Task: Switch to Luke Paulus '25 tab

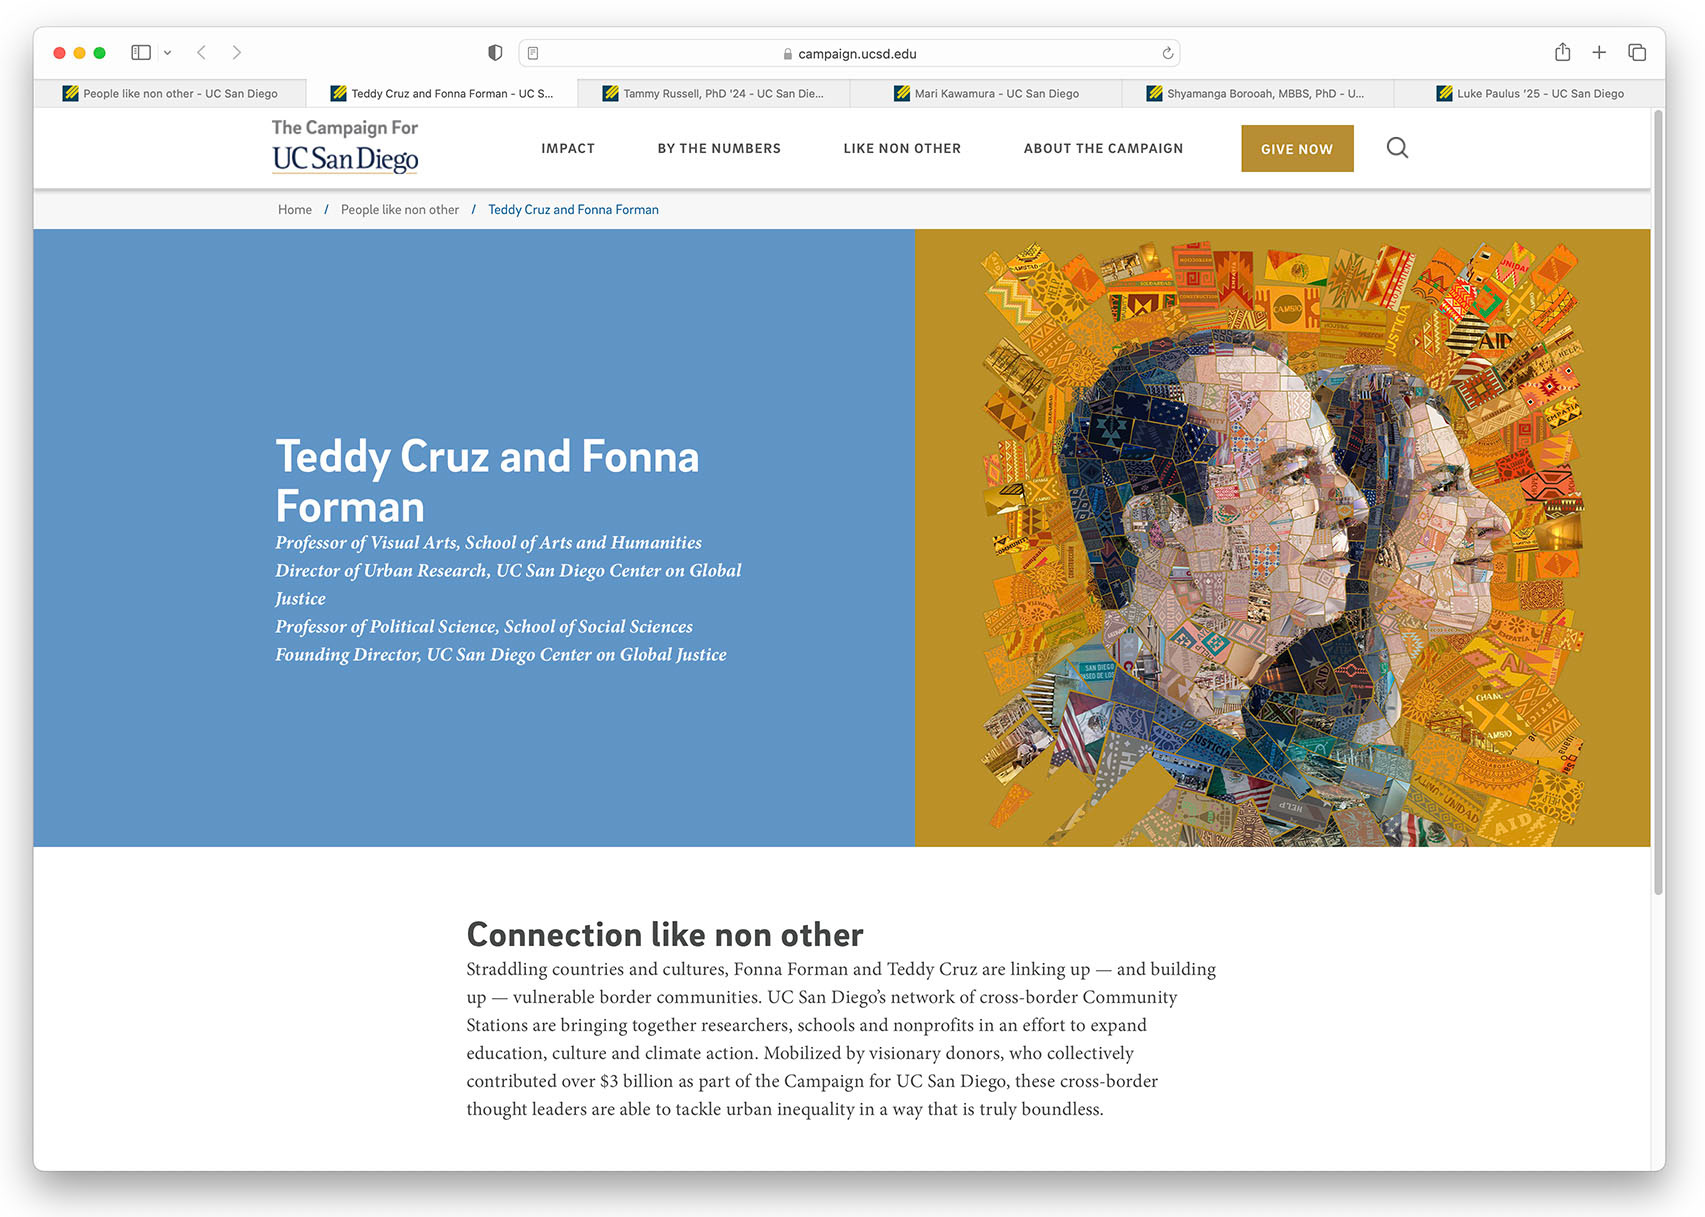Action: pos(1529,93)
